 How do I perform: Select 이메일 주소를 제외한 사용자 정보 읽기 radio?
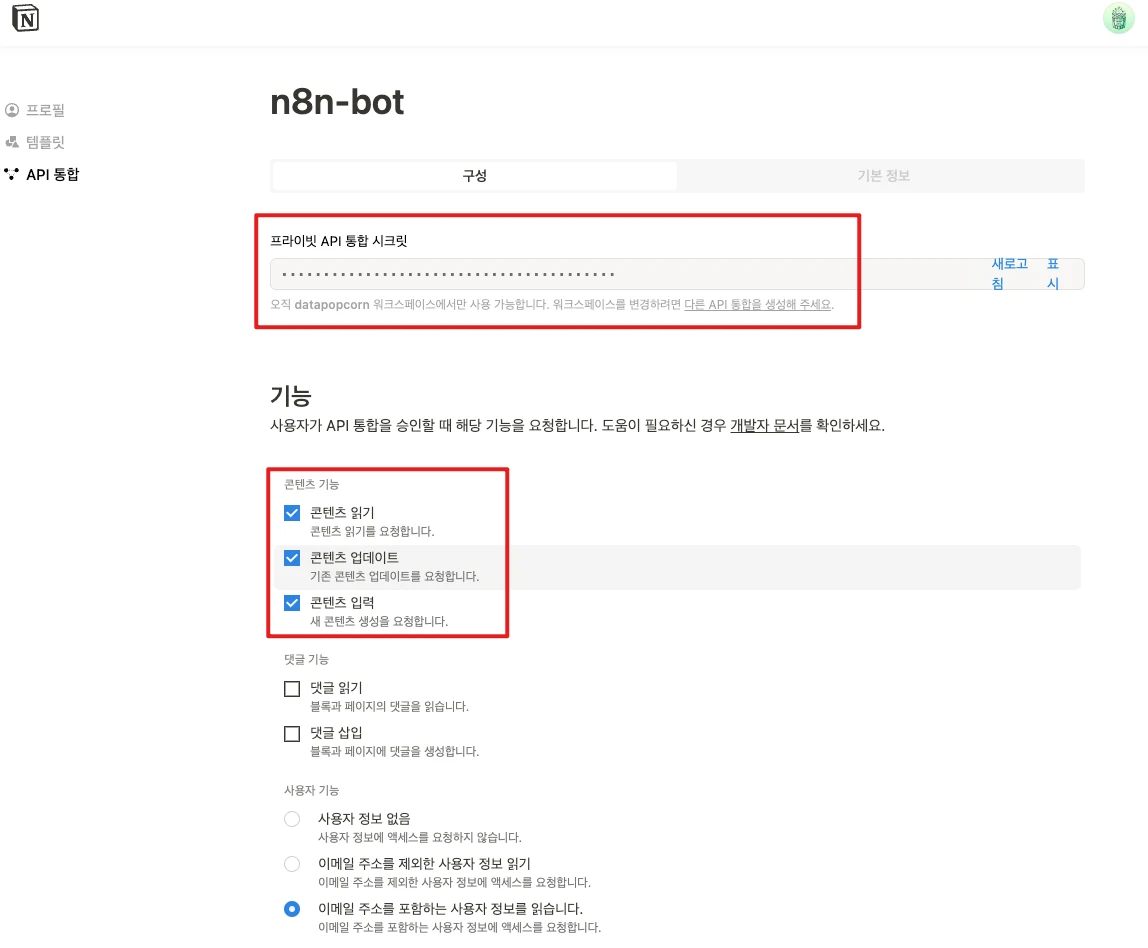pos(292,864)
